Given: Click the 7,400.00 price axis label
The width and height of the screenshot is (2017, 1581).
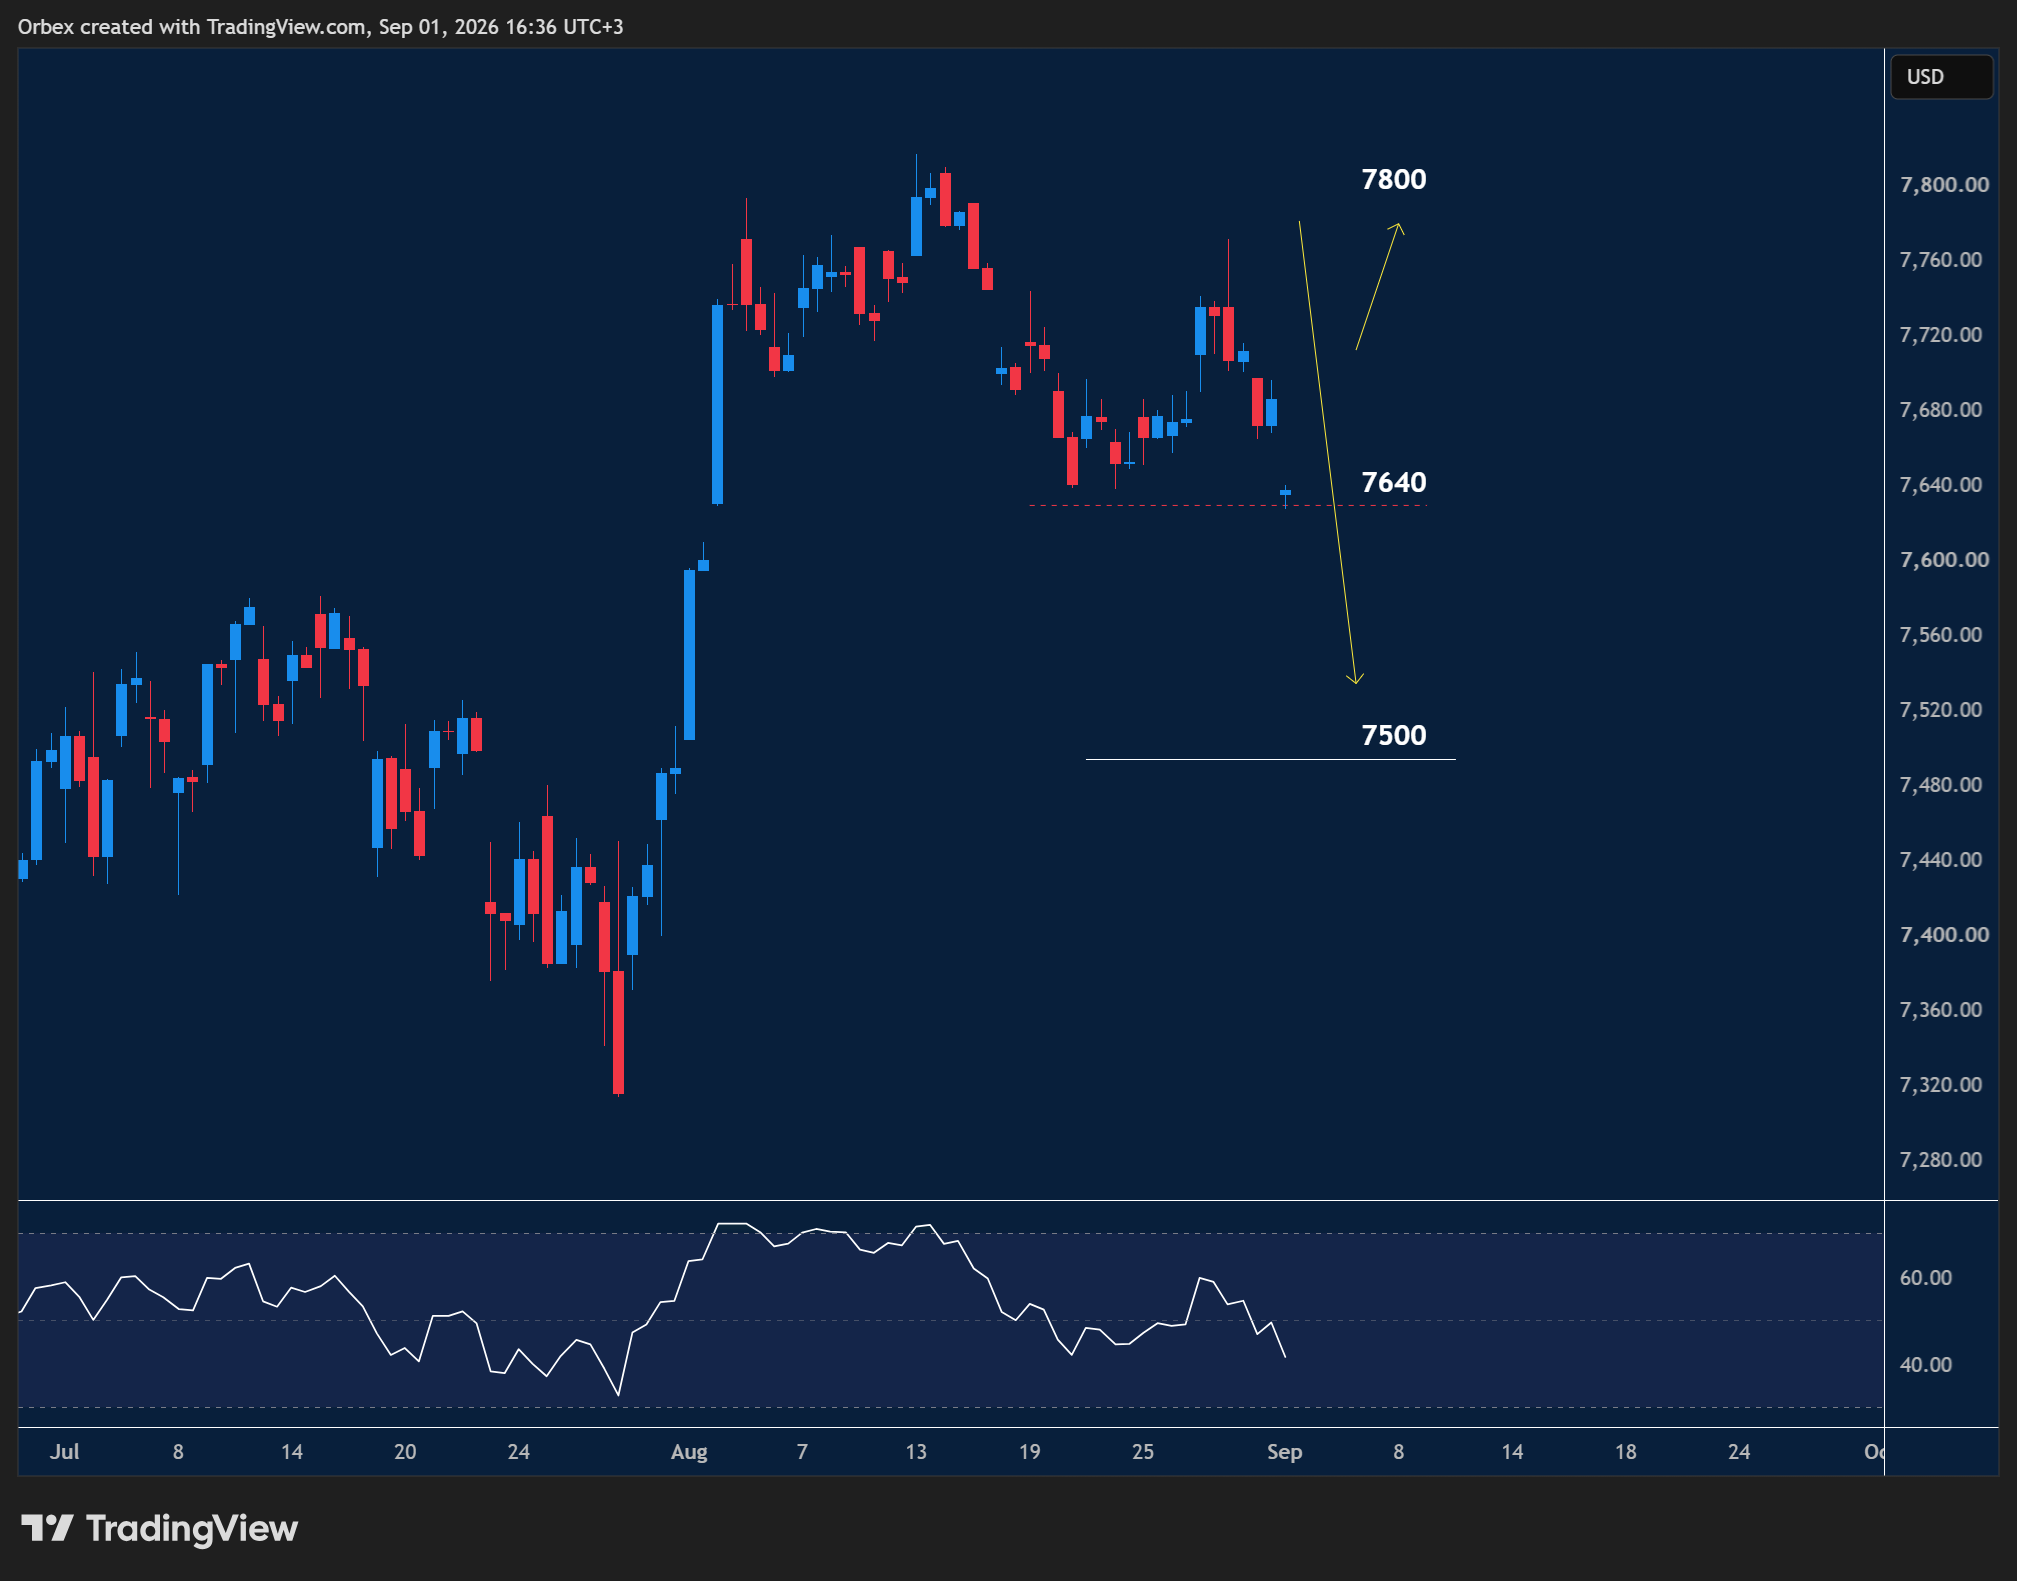Looking at the screenshot, I should pyautogui.click(x=1944, y=935).
